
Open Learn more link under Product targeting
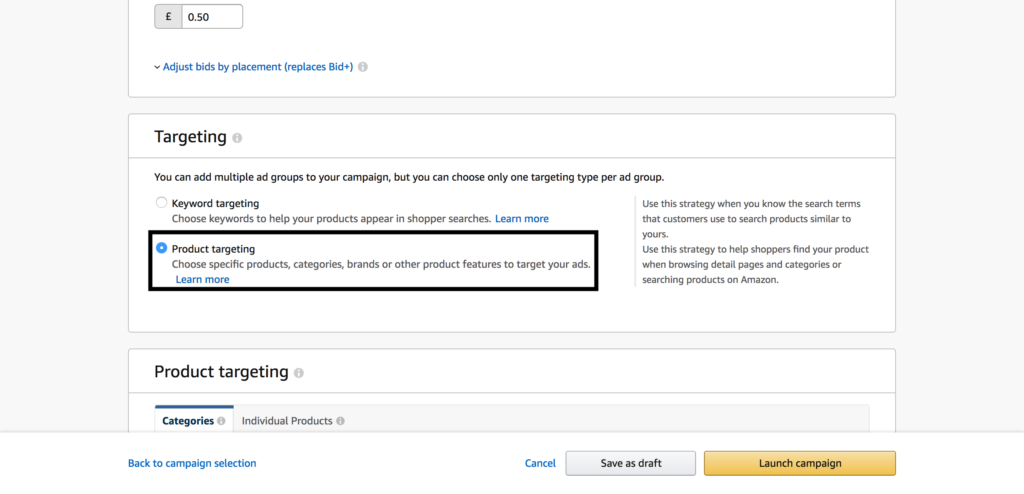coord(202,280)
